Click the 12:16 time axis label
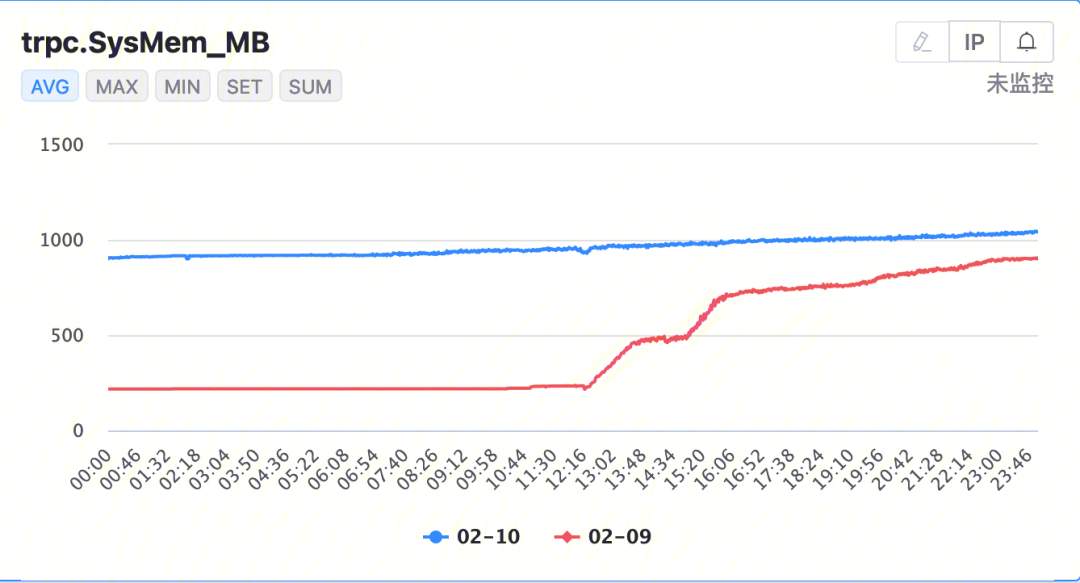This screenshot has width=1080, height=583. (565, 469)
